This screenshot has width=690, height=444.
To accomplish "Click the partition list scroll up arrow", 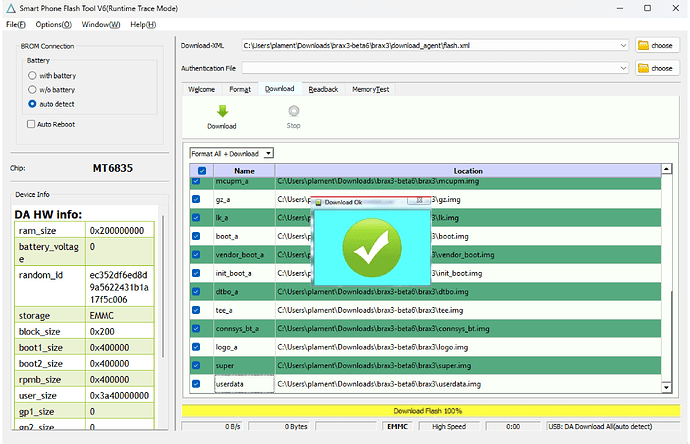I will (667, 169).
